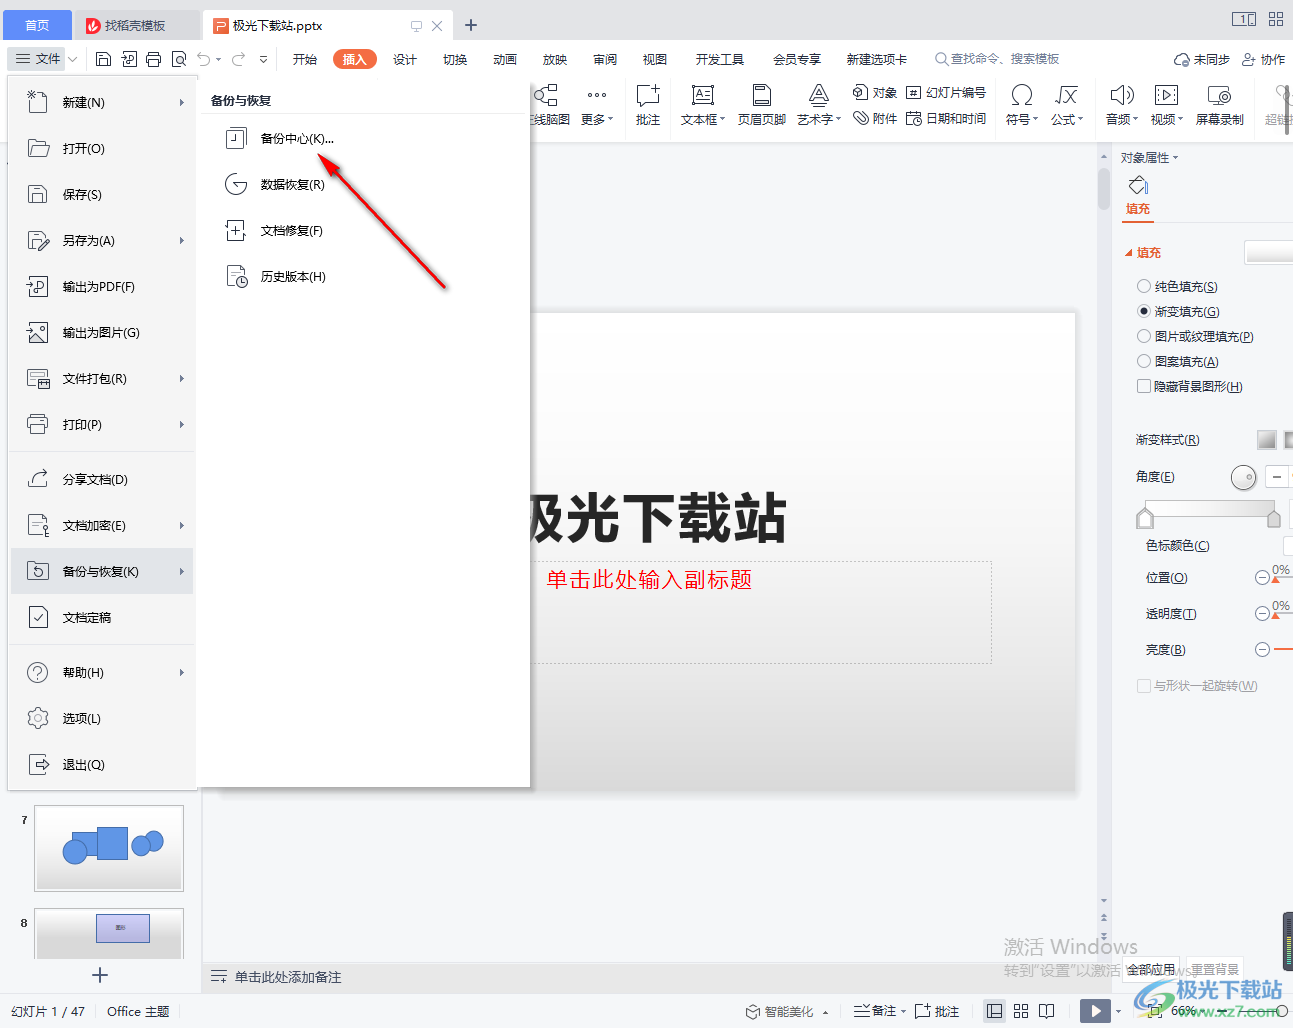Click the Print Preview icon in quick toolbar
Image resolution: width=1293 pixels, height=1028 pixels.
(179, 59)
